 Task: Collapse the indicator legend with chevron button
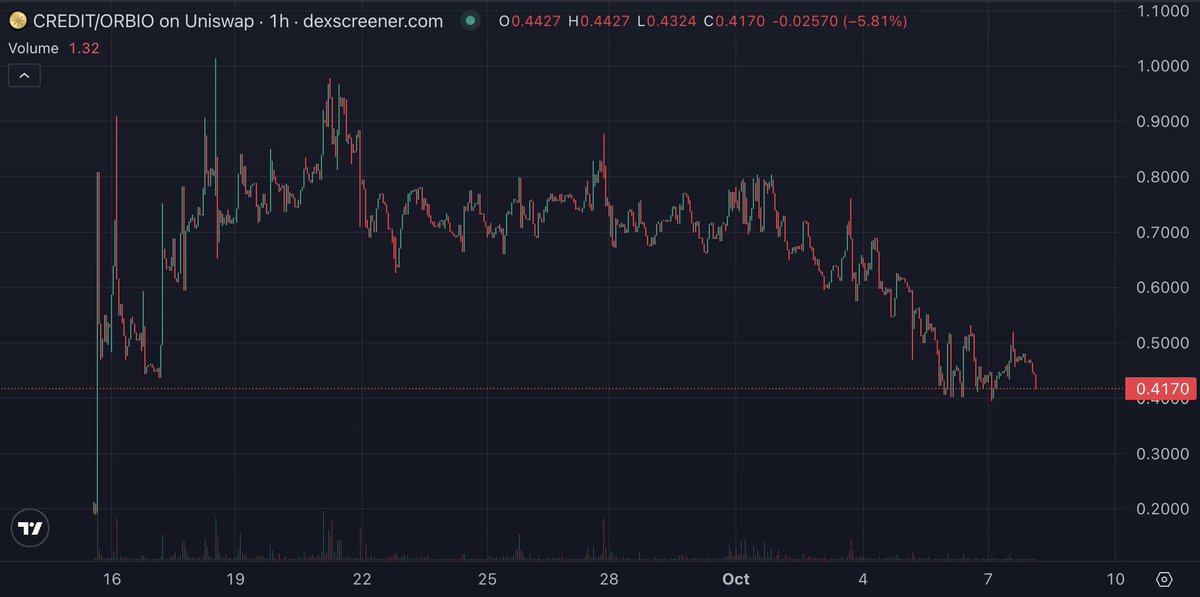point(24,75)
